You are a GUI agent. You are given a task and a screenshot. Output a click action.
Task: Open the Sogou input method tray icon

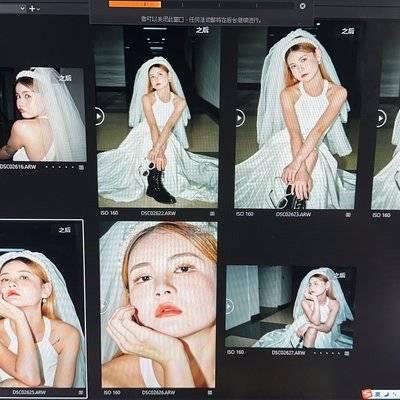tap(368, 394)
